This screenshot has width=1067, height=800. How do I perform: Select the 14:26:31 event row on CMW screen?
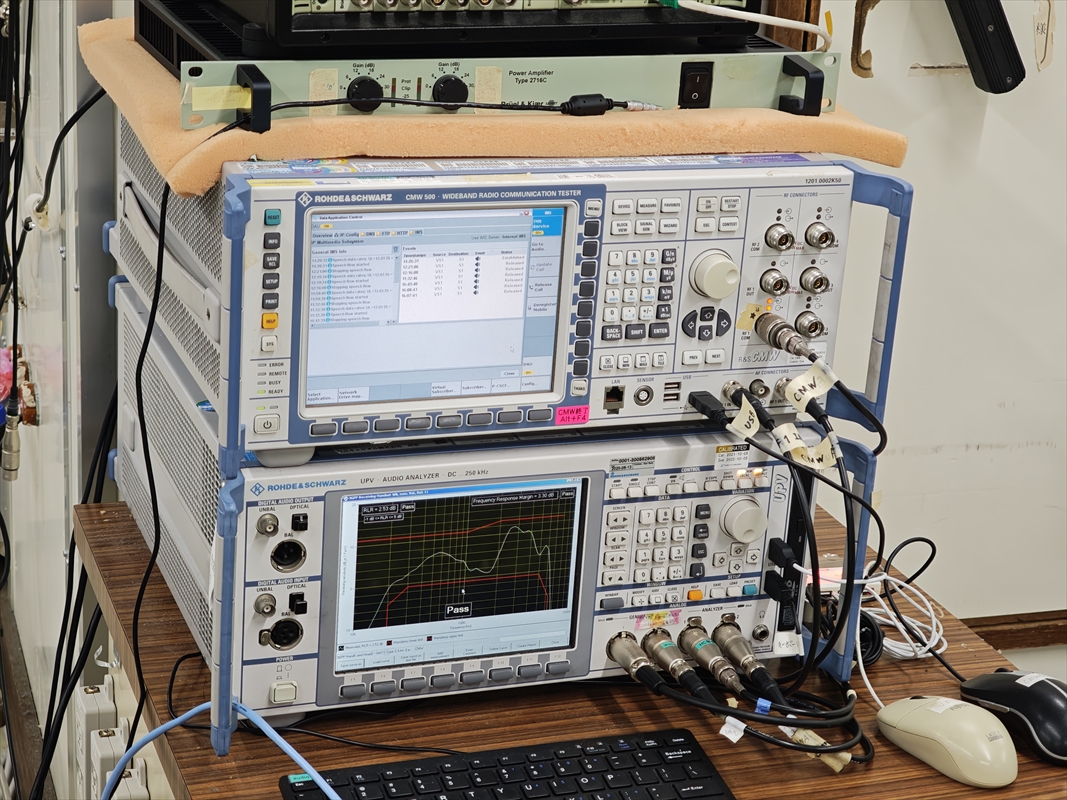463,260
